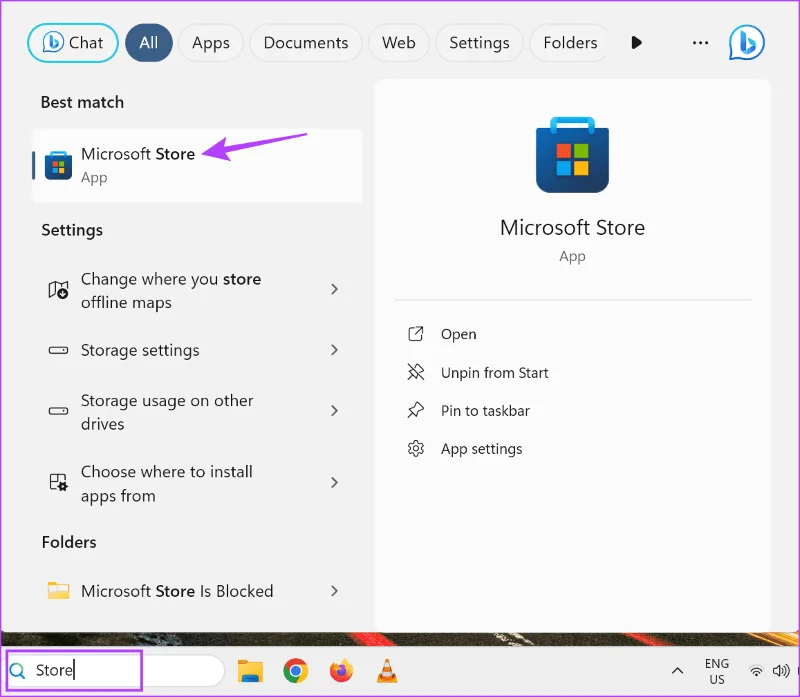Viewport: 800px width, 697px height.
Task: Expand the offline maps result chevron
Action: [x=334, y=289]
